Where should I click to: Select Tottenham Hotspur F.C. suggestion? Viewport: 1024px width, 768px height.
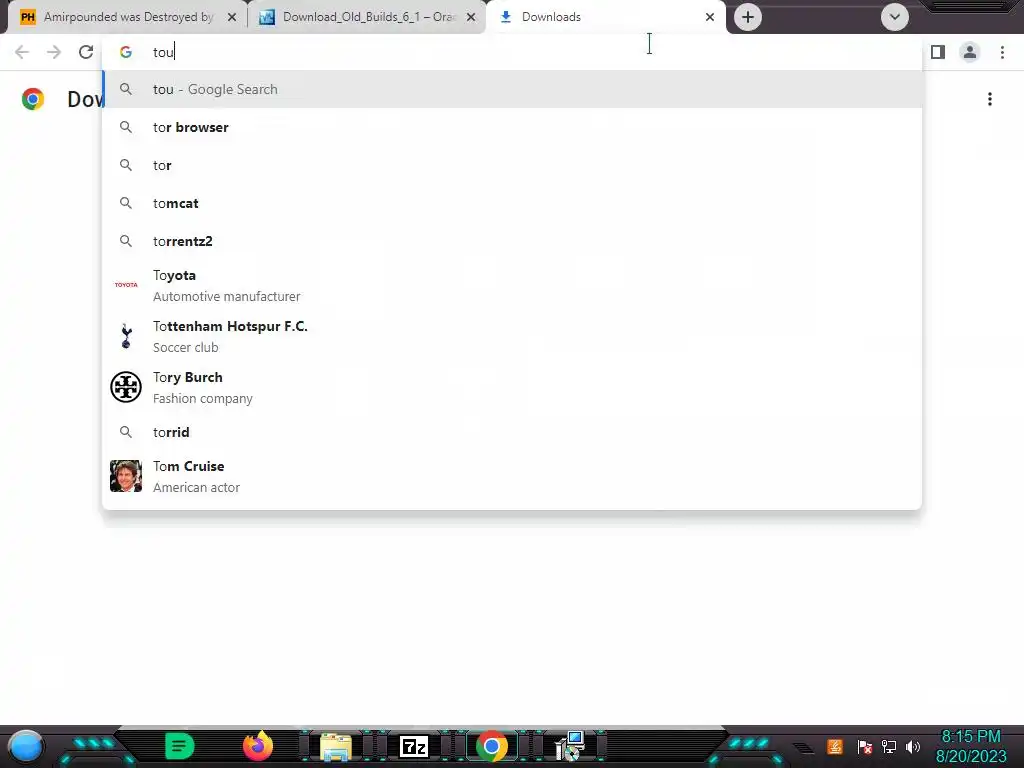coord(513,336)
